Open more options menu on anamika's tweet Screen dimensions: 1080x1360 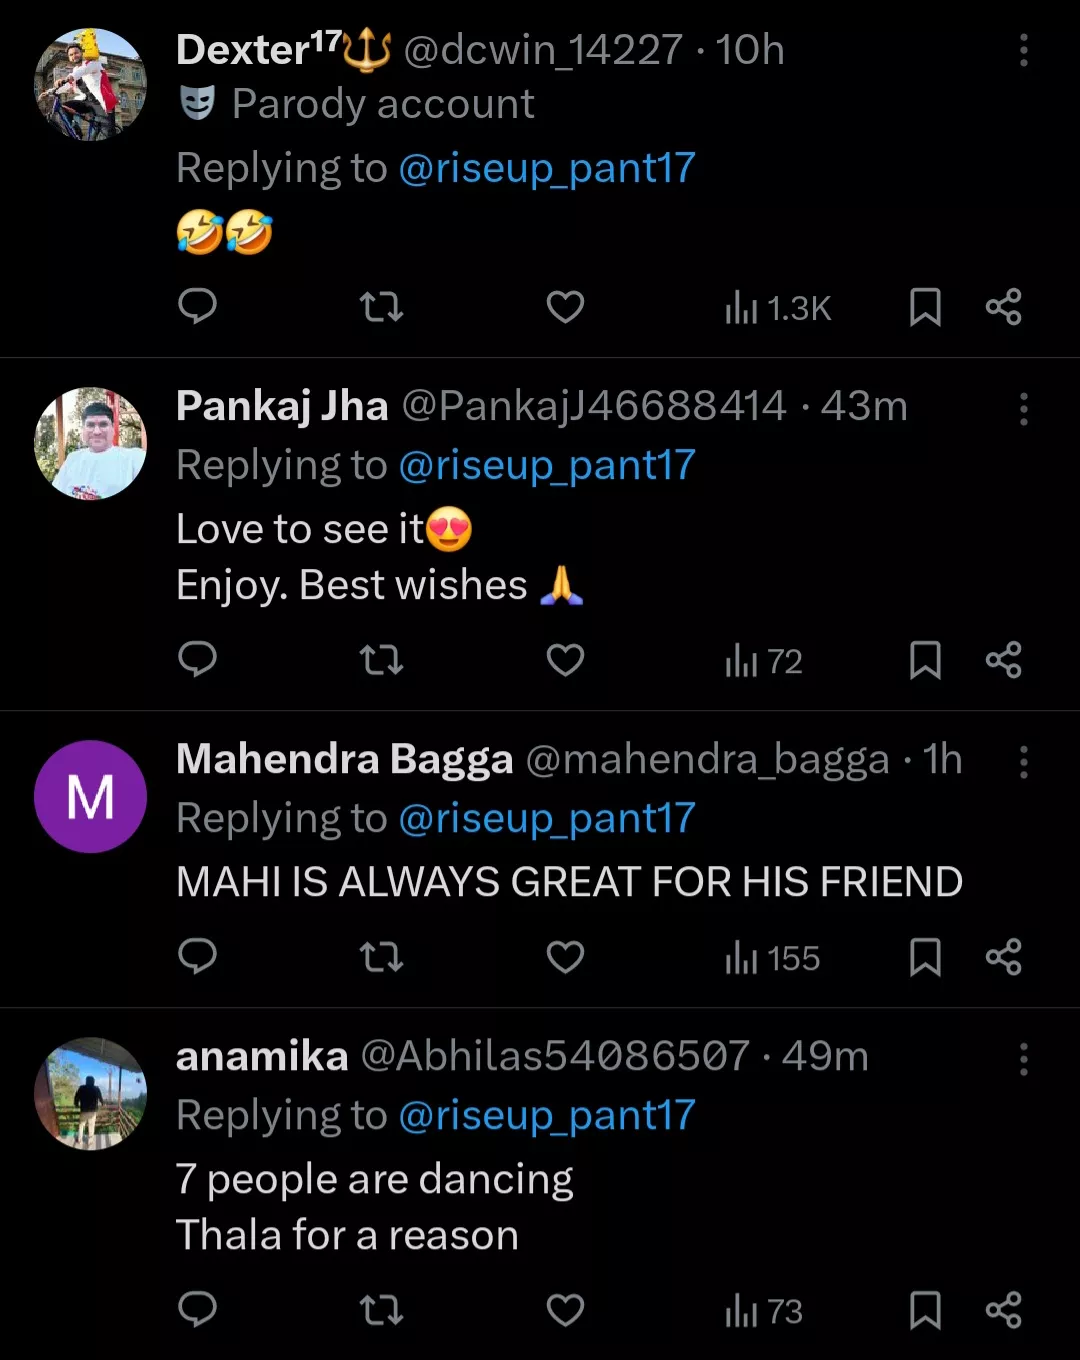coord(1023,1058)
